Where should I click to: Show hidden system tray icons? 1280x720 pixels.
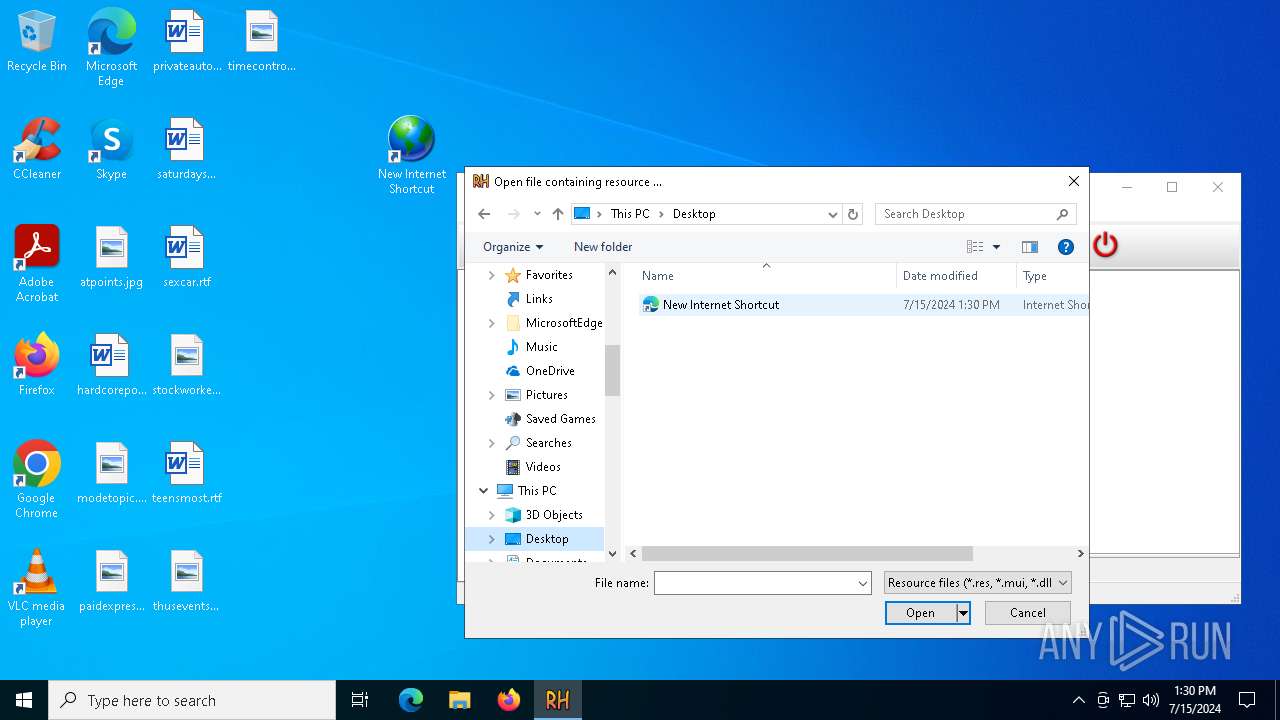click(1078, 700)
